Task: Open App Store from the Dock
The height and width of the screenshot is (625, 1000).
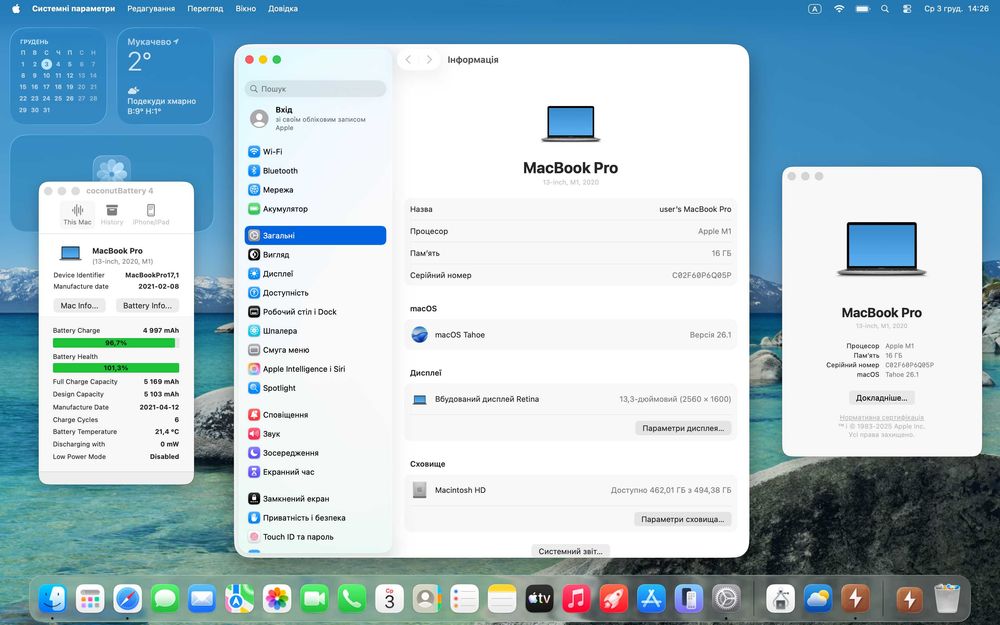Action: [x=651, y=599]
